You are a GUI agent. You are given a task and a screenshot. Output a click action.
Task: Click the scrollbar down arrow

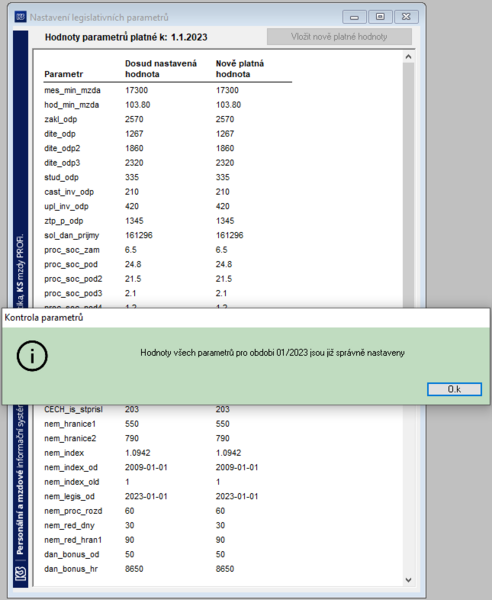408,580
